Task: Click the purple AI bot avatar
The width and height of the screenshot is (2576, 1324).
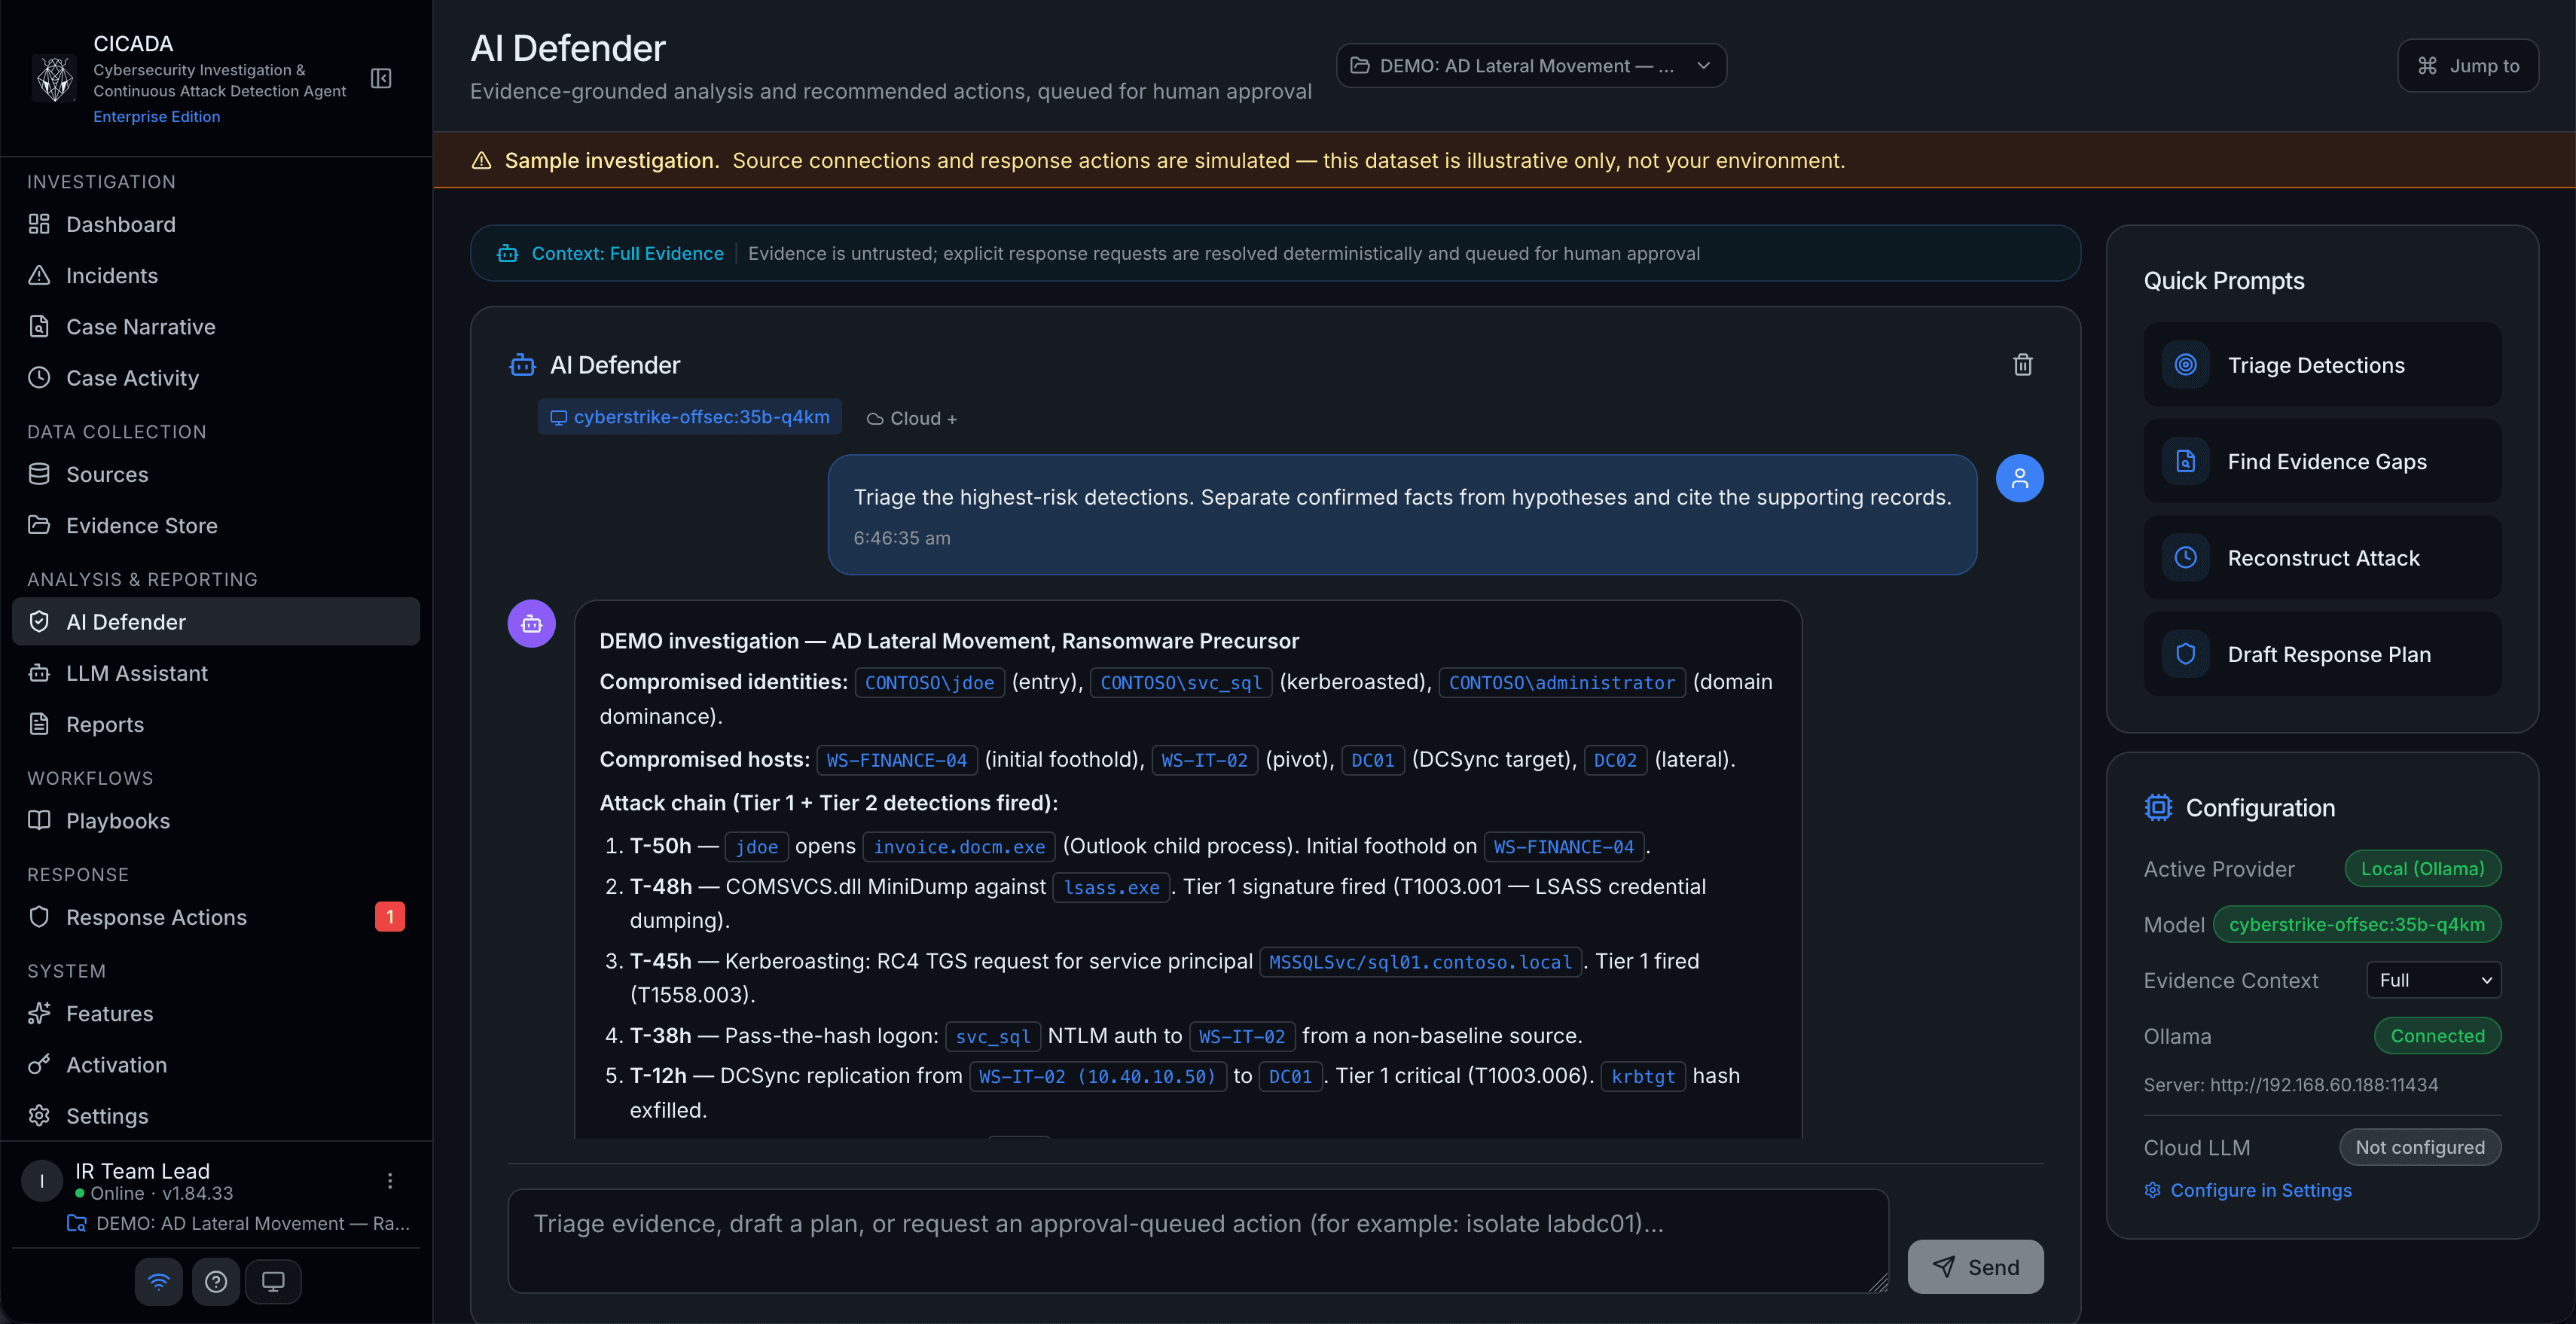Action: 532,624
